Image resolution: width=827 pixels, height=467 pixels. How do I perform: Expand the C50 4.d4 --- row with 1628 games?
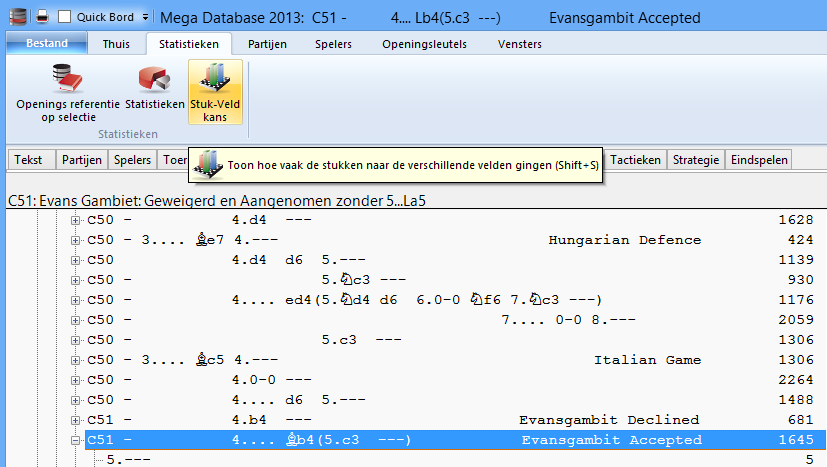pos(75,220)
